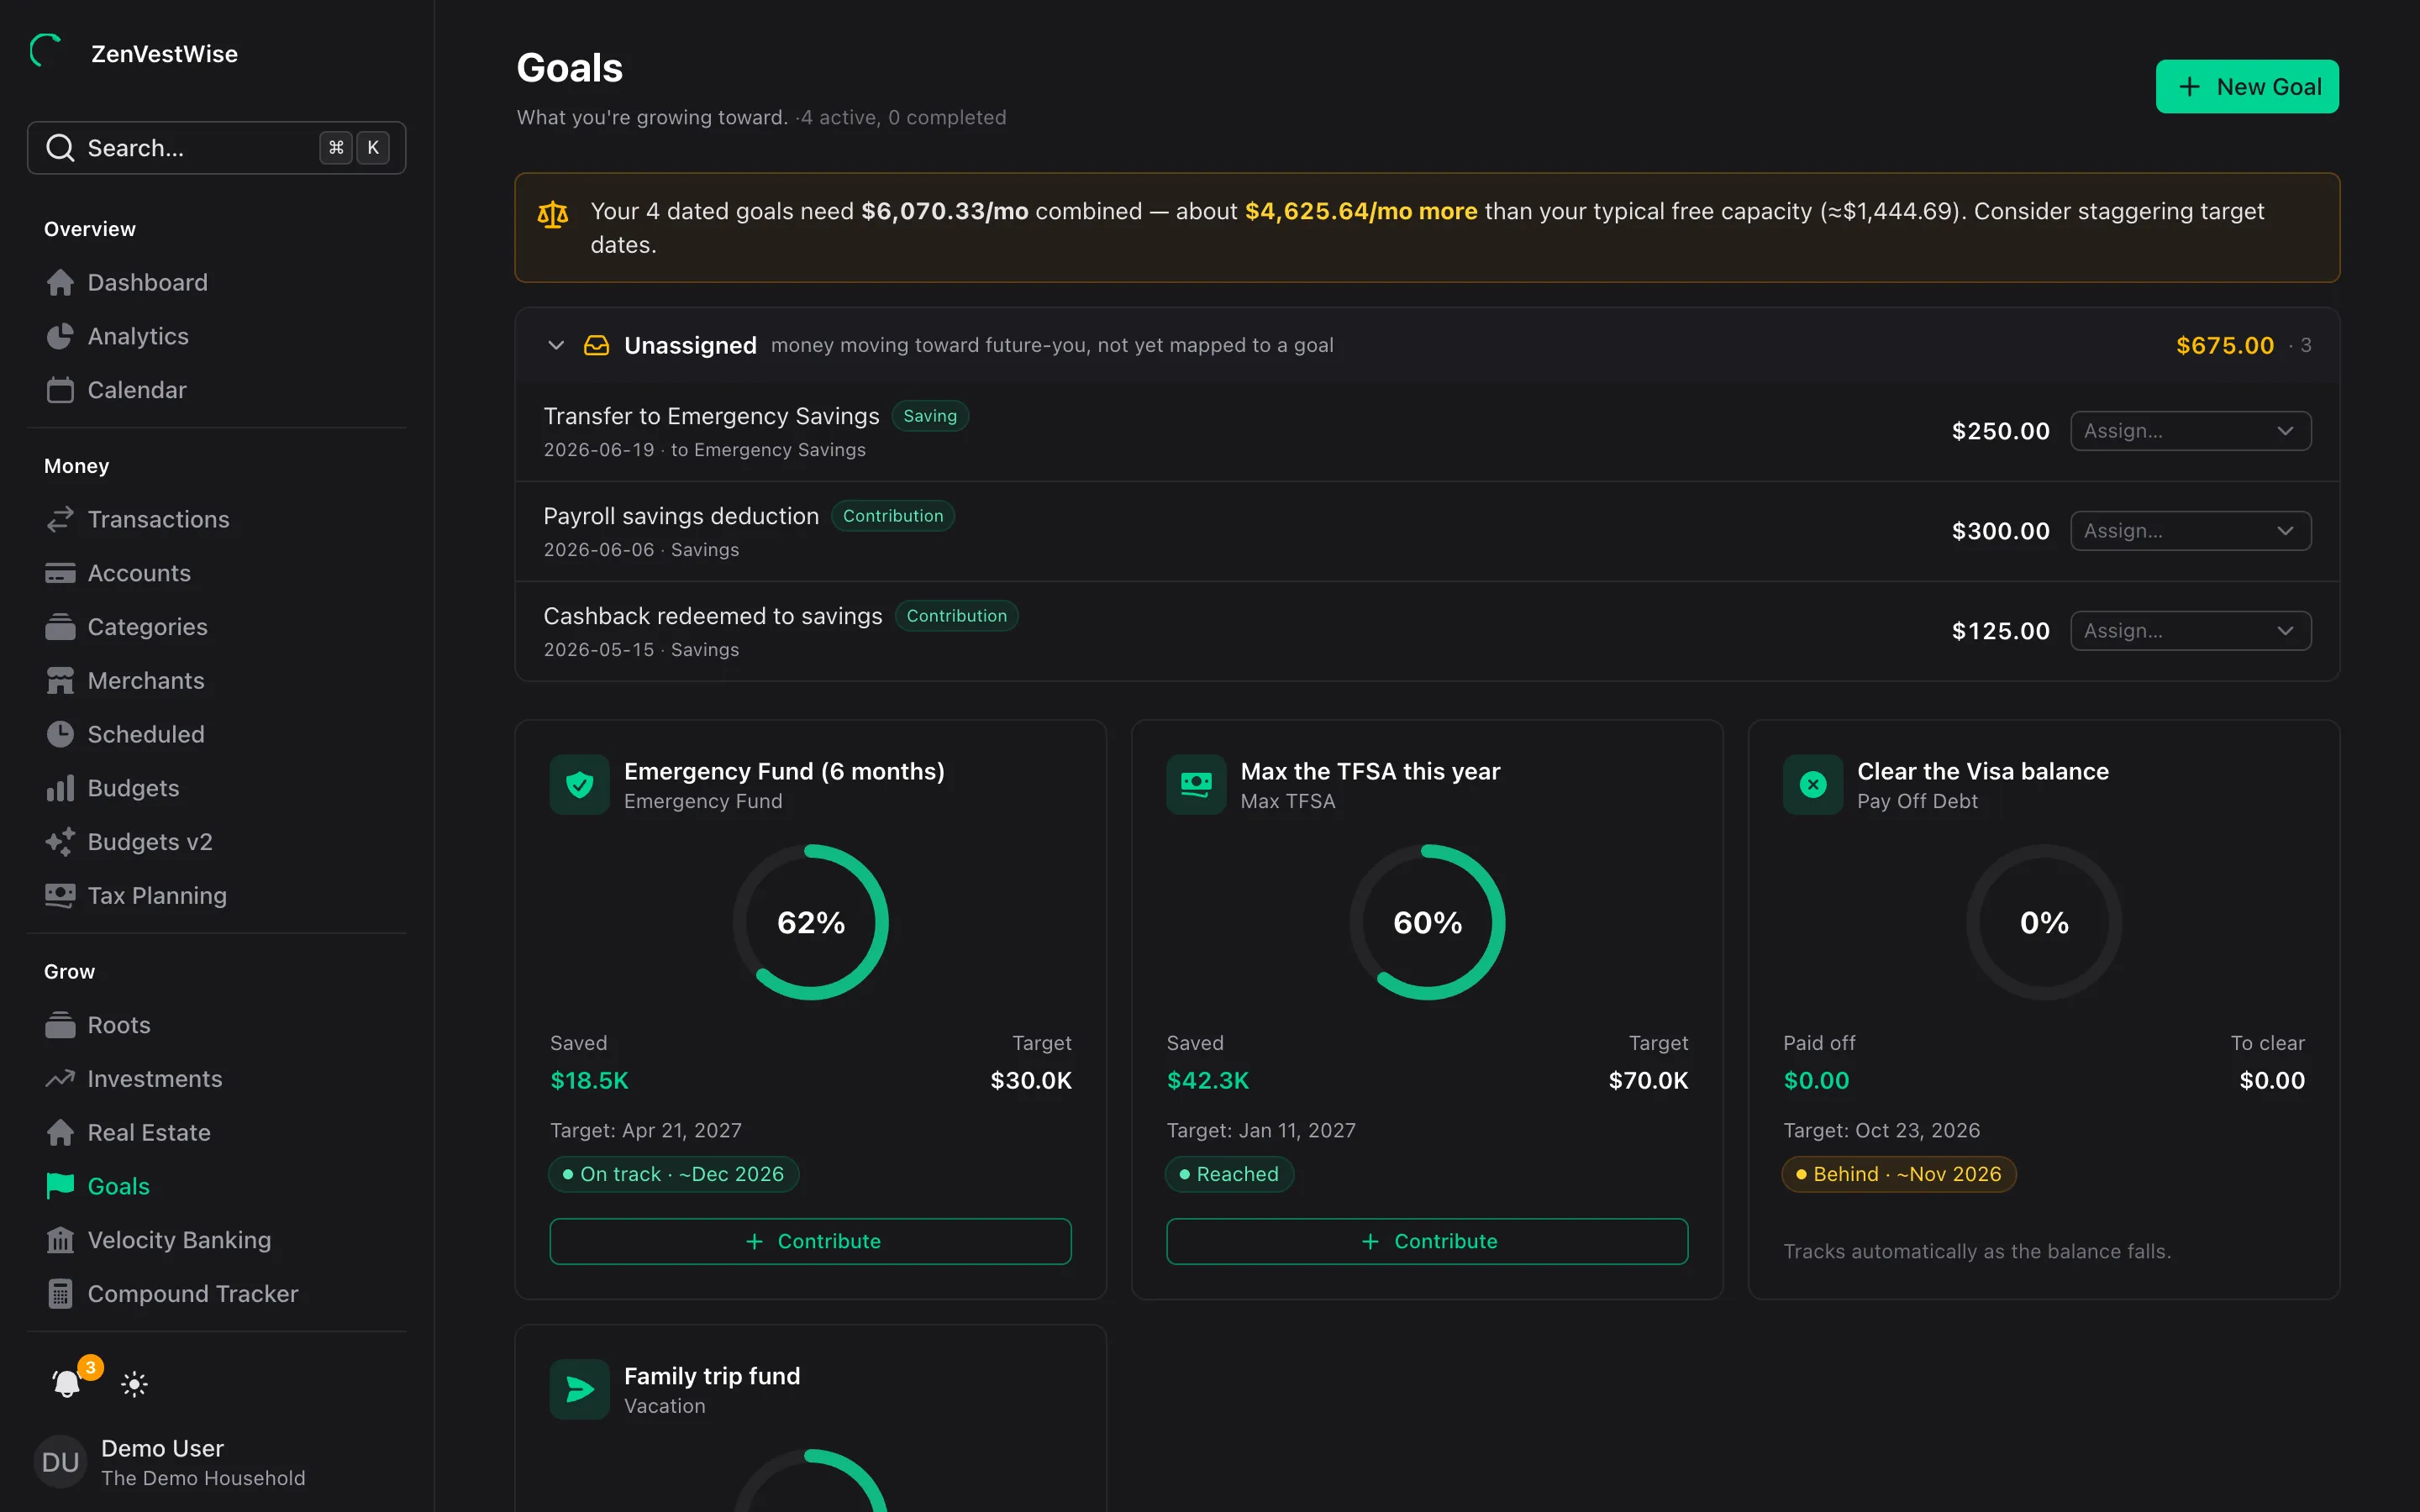The image size is (2420, 1512).
Task: Click the $42.3K saved amount
Action: 1208,1080
